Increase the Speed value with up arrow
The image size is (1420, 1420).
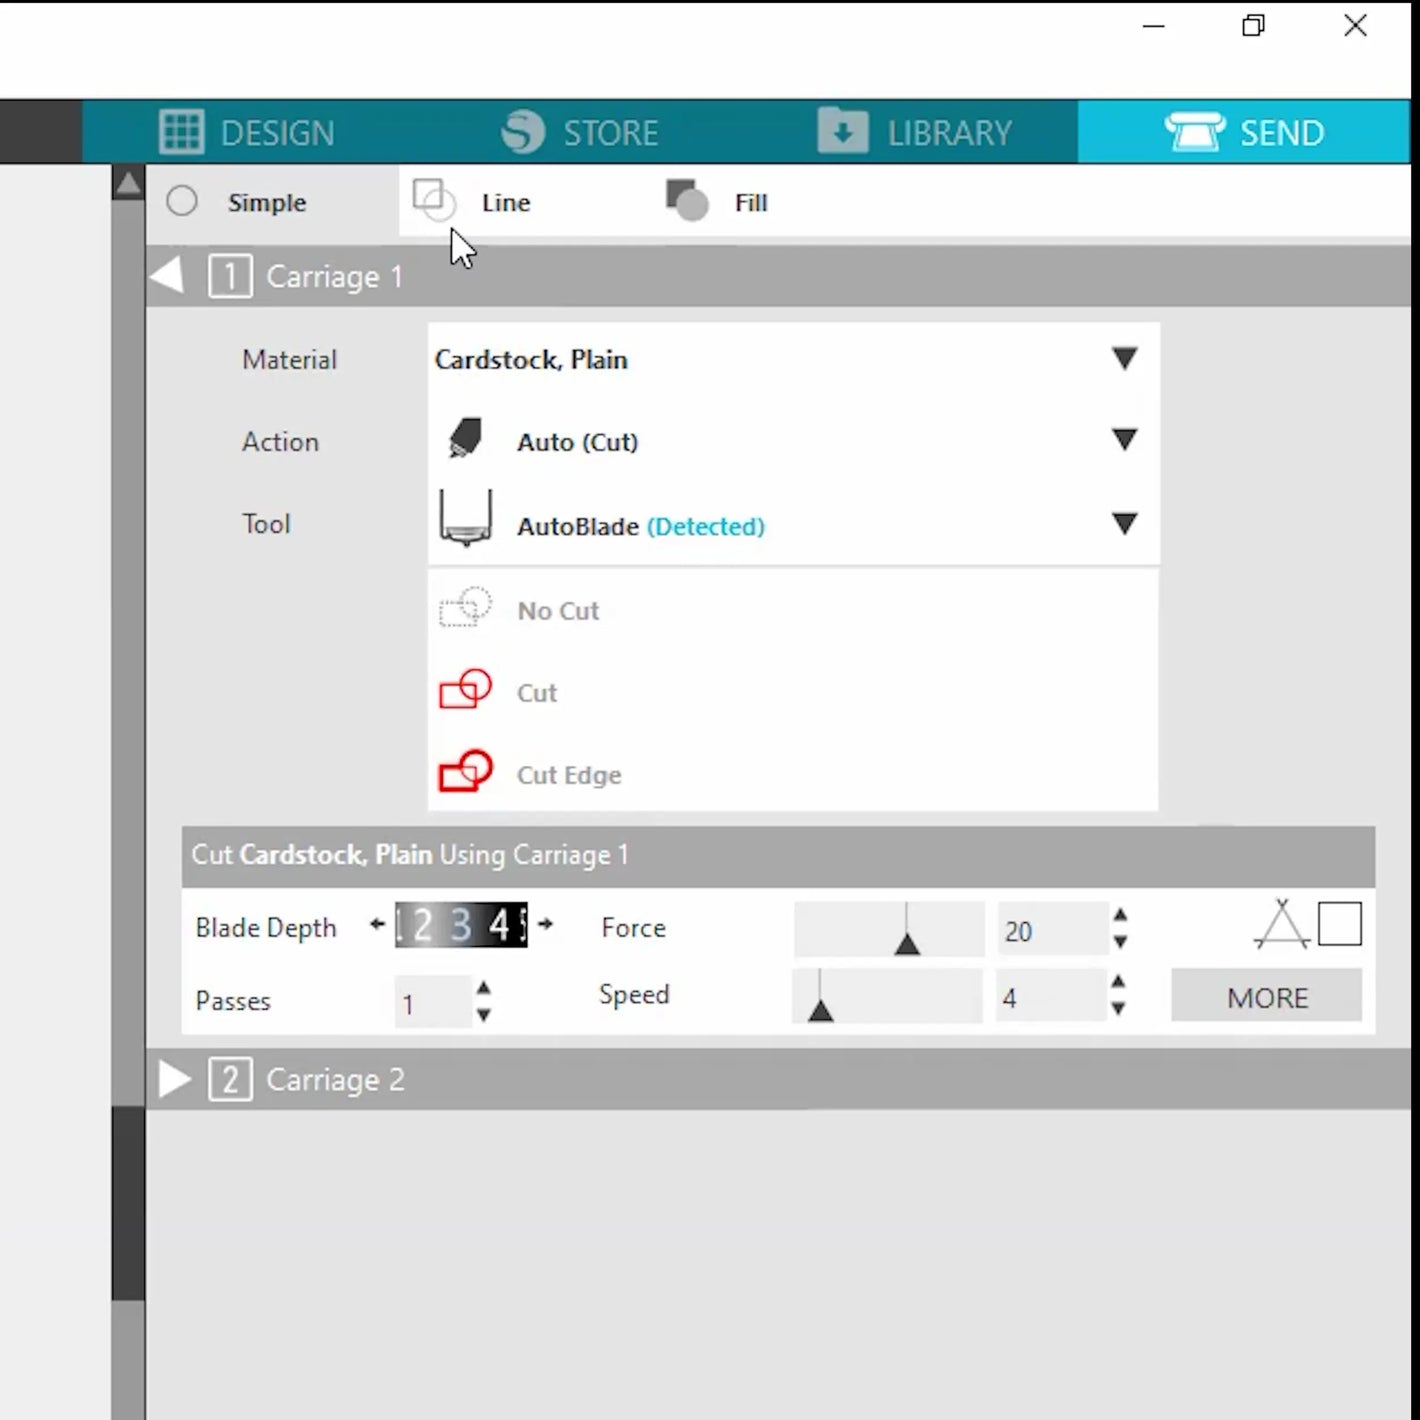click(x=1119, y=982)
